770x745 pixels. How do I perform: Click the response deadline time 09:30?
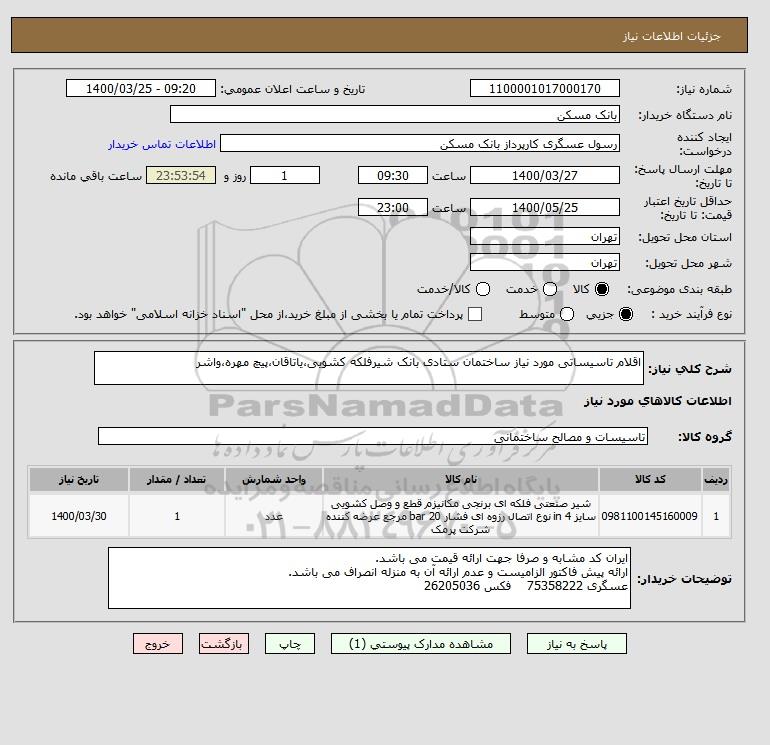tap(393, 175)
